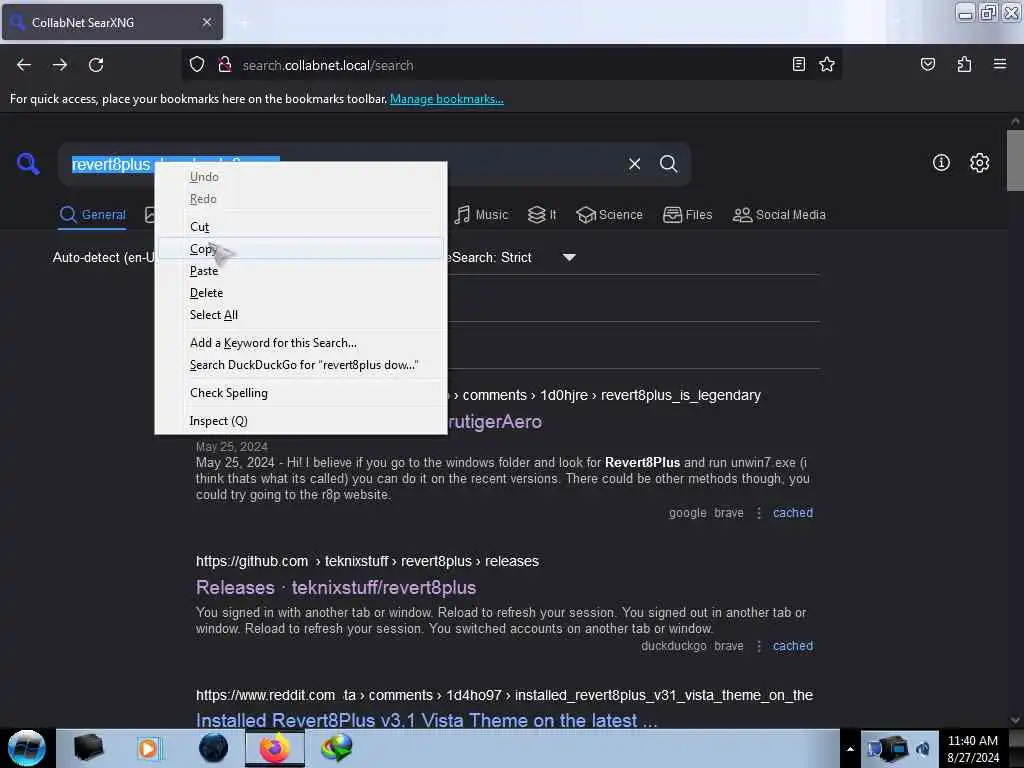Submit search with the magnifier button
Screen dimensions: 1024x768
pos(668,164)
